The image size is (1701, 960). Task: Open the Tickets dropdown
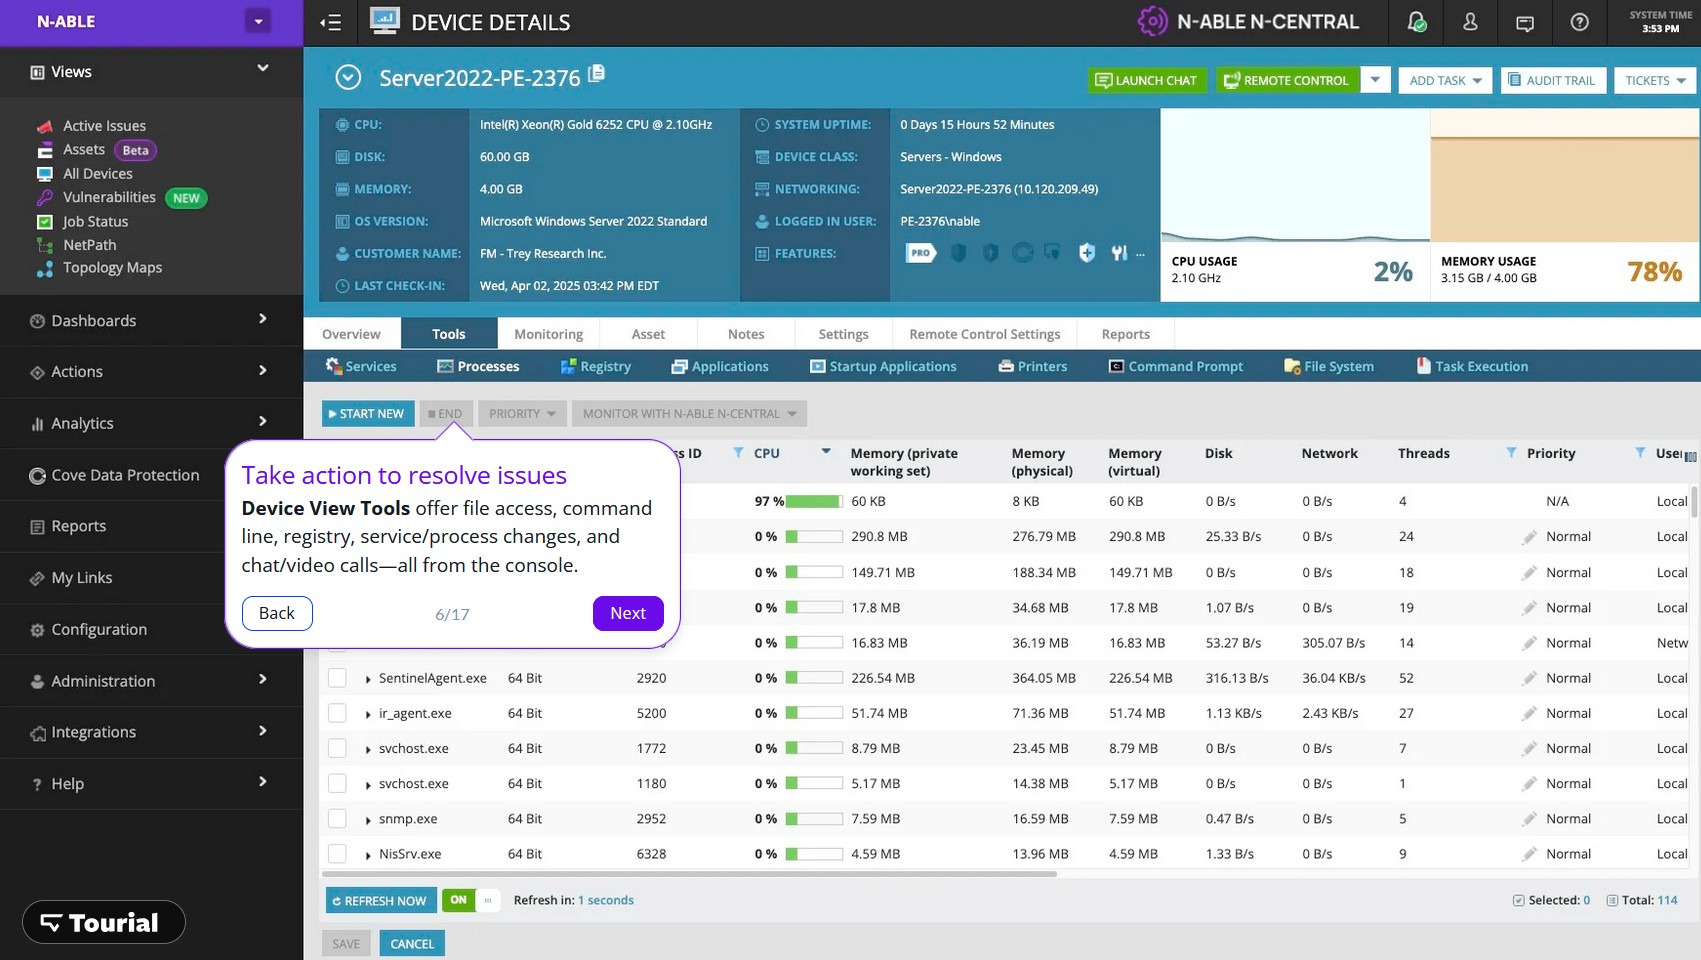1655,80
